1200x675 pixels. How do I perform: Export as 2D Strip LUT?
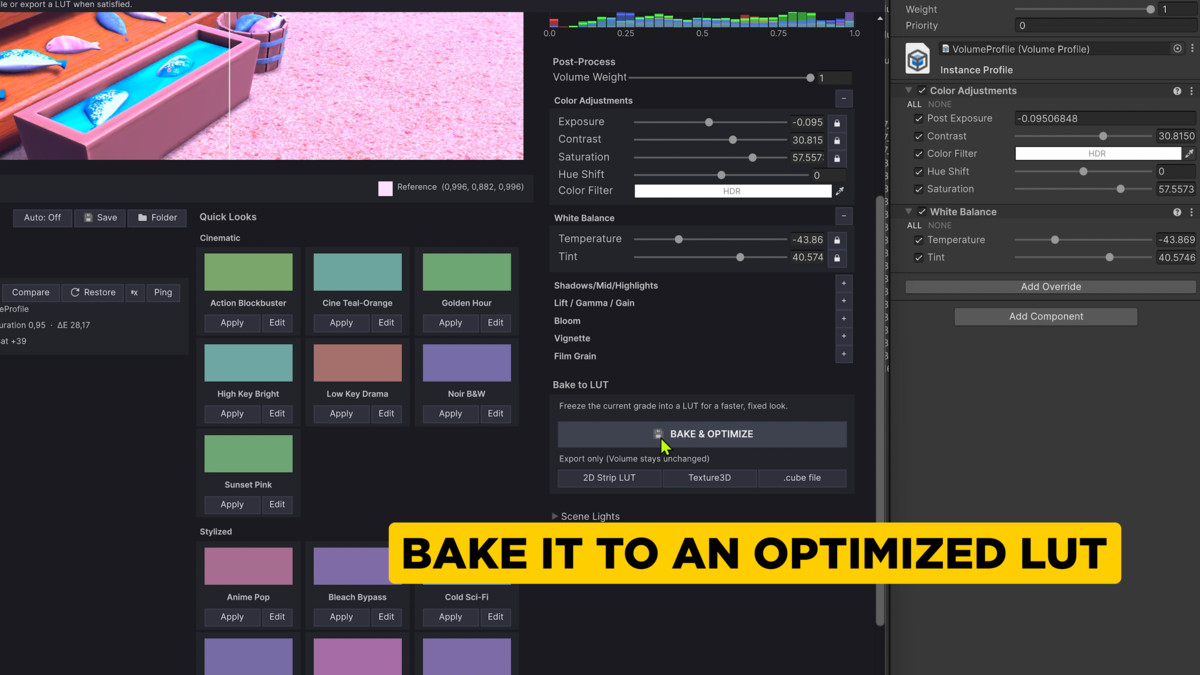609,478
